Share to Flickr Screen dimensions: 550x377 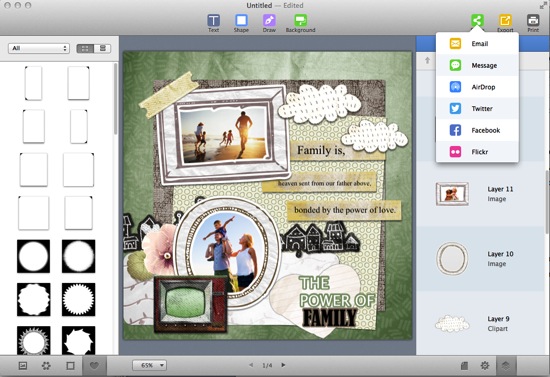click(477, 152)
